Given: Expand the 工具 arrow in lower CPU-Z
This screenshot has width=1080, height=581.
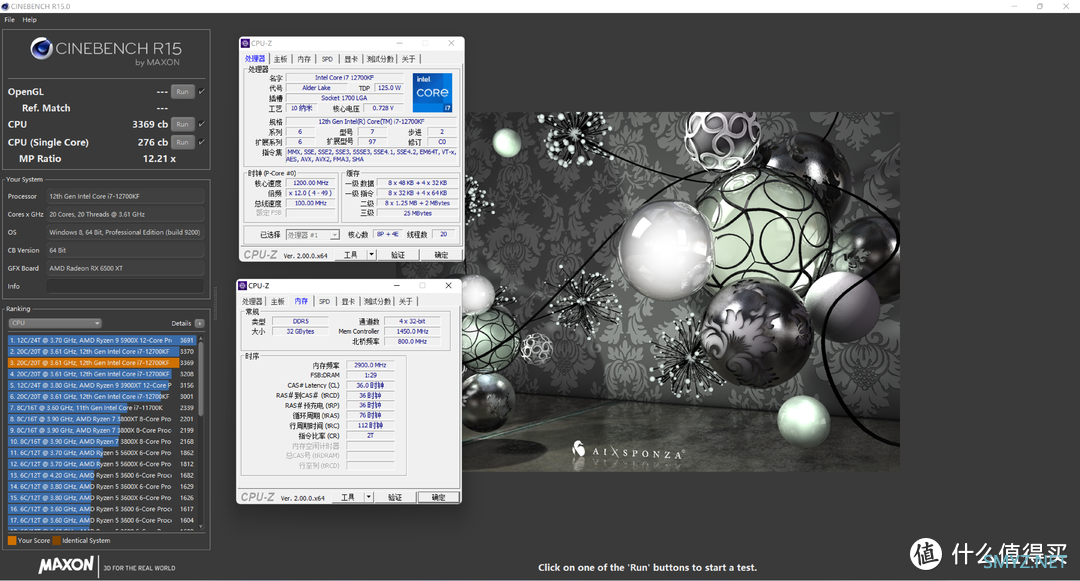Looking at the screenshot, I should click(368, 497).
